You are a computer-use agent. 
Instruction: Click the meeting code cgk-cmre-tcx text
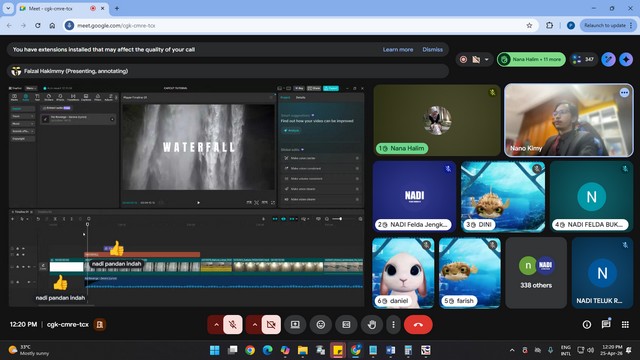(x=68, y=324)
